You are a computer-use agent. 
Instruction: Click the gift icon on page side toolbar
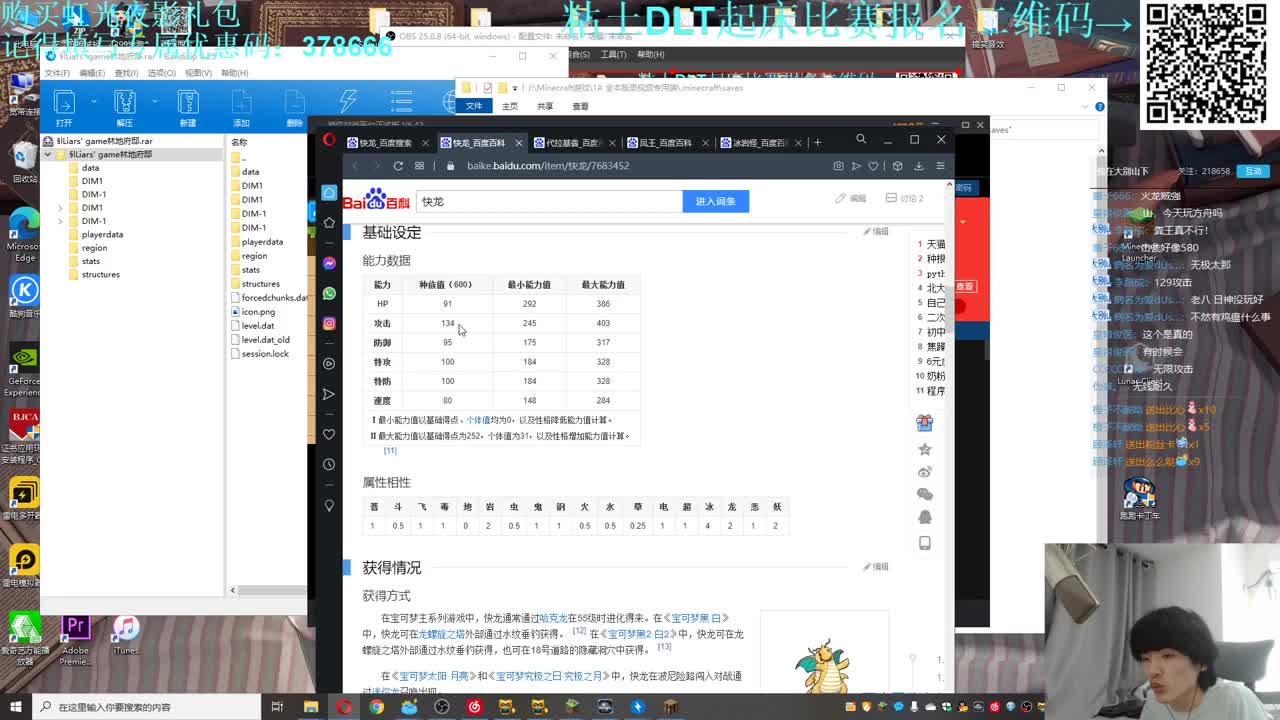(924, 423)
